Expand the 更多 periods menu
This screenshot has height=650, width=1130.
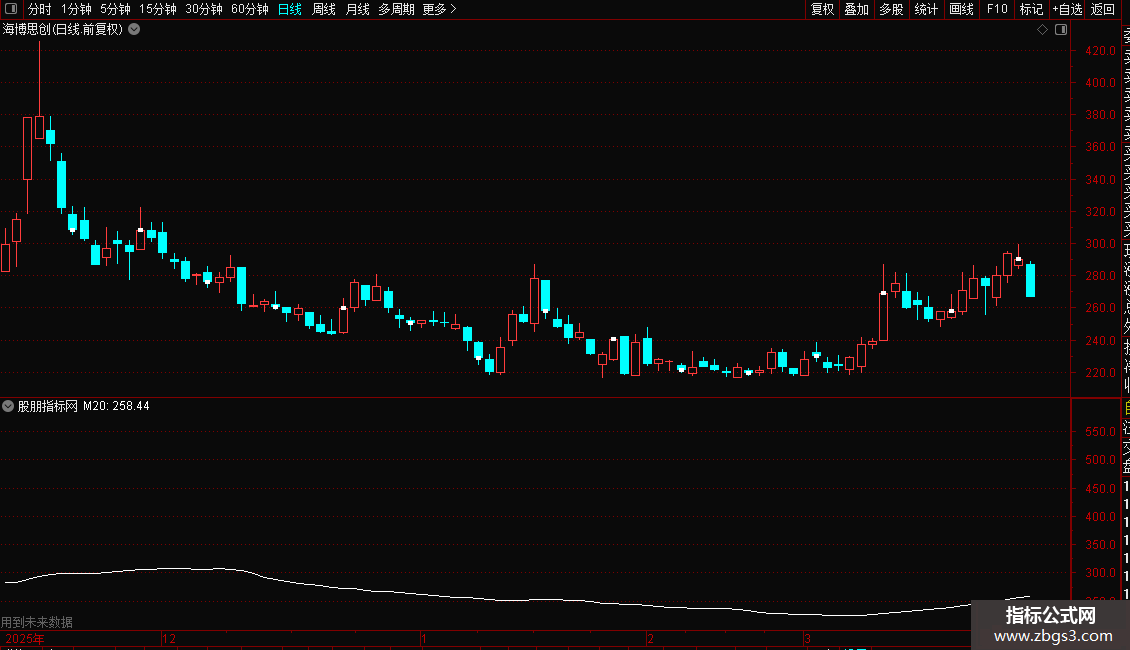(439, 9)
